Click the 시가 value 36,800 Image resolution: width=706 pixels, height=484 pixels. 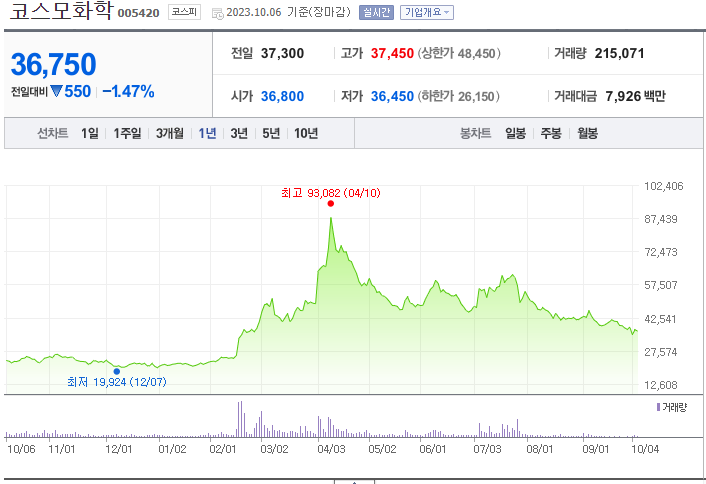pos(282,96)
